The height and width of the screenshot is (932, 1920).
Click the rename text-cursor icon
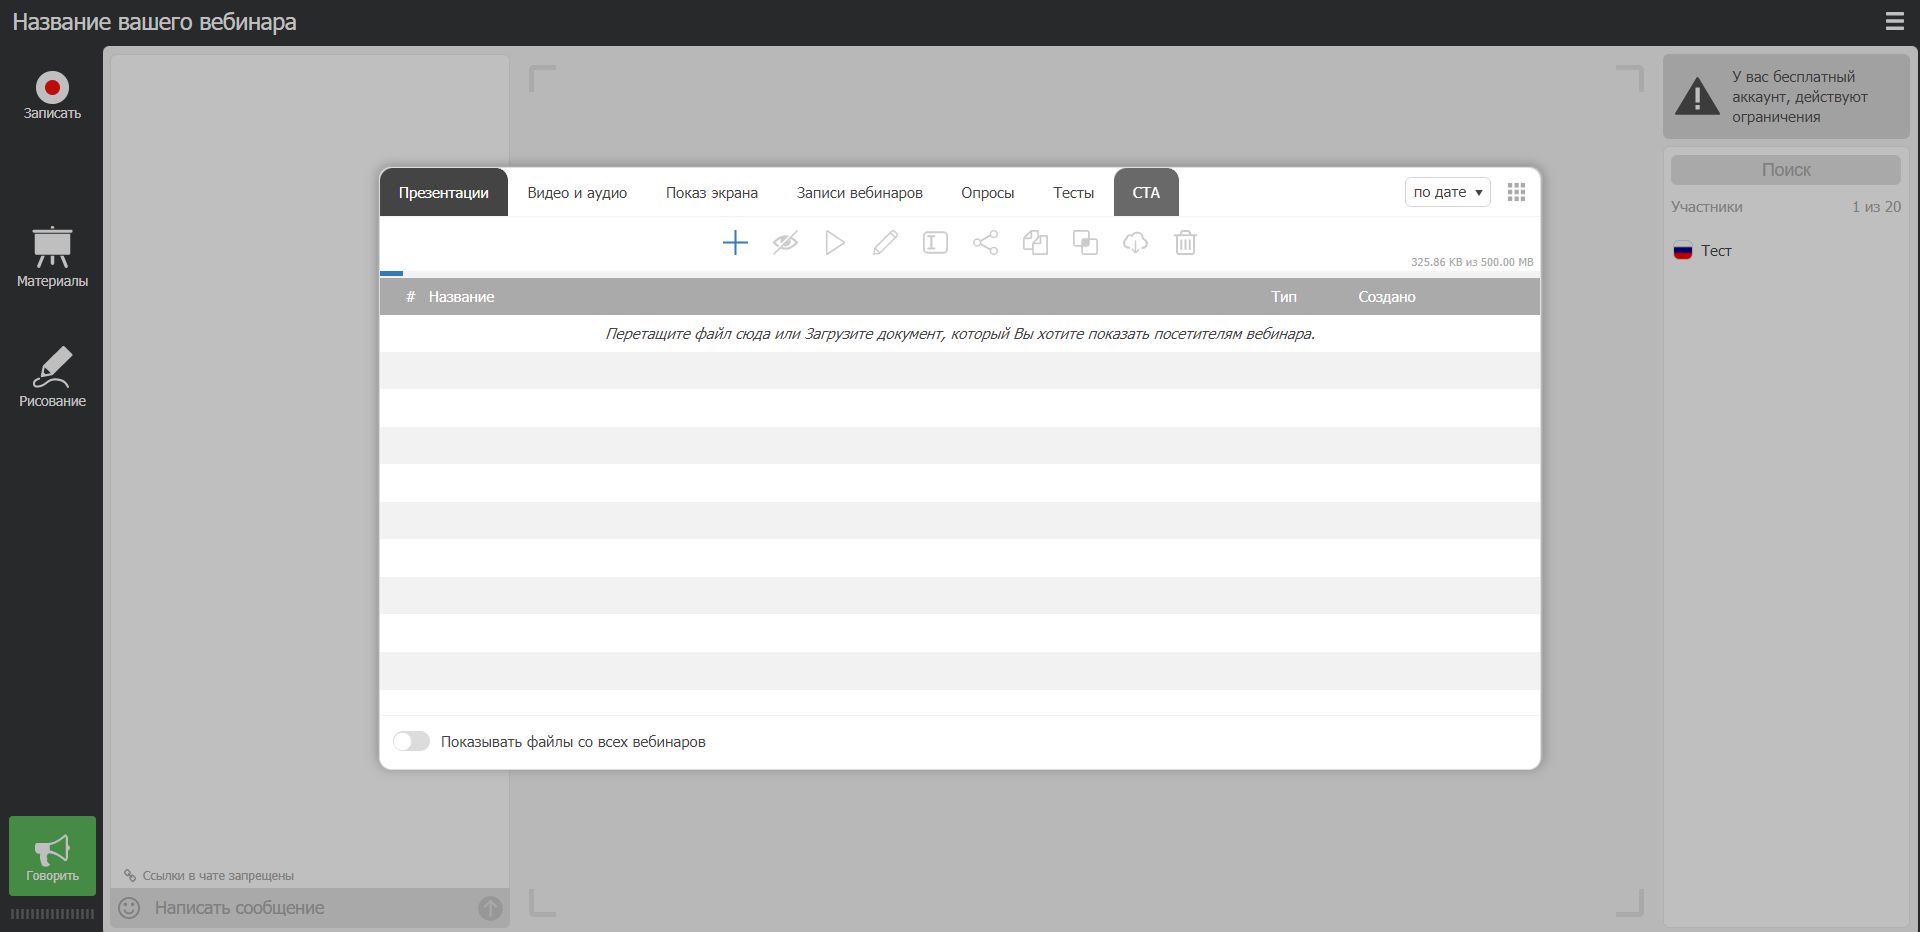tap(935, 243)
